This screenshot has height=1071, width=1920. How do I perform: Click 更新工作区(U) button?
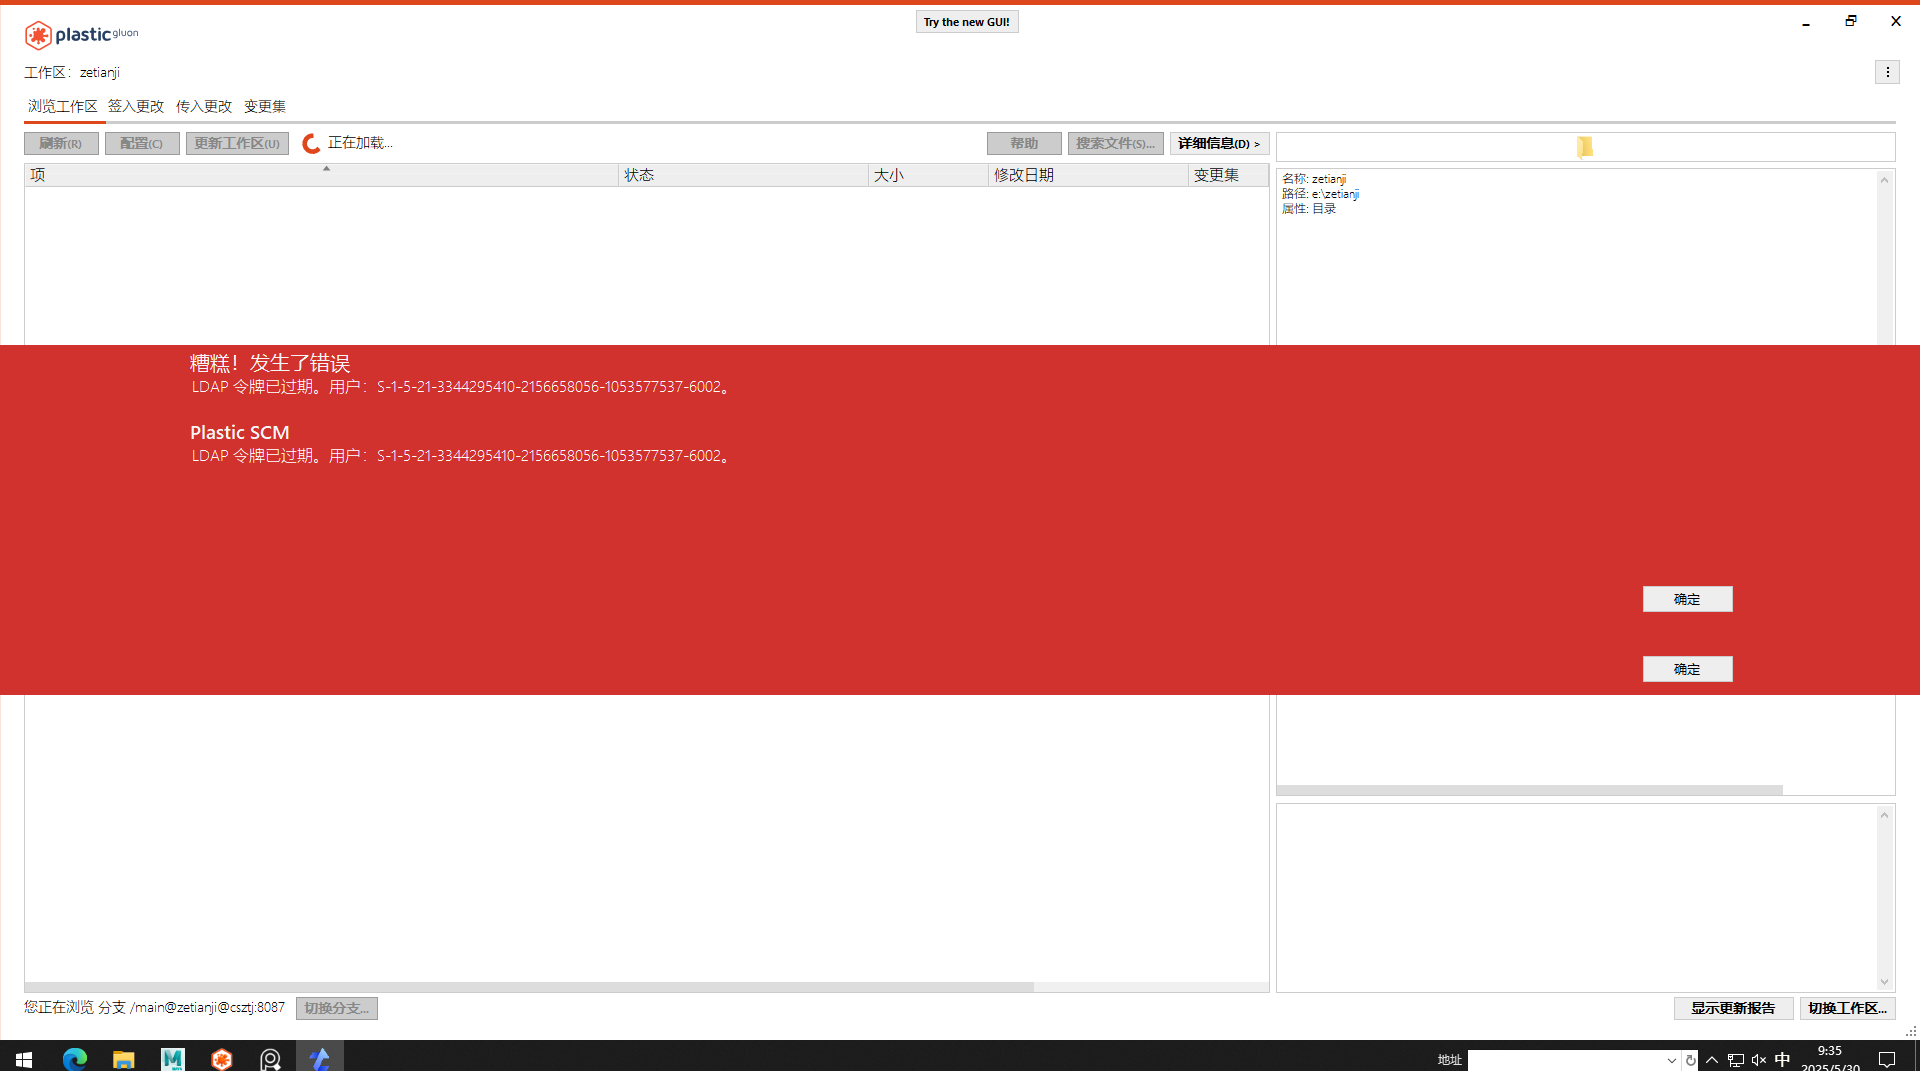click(x=237, y=144)
